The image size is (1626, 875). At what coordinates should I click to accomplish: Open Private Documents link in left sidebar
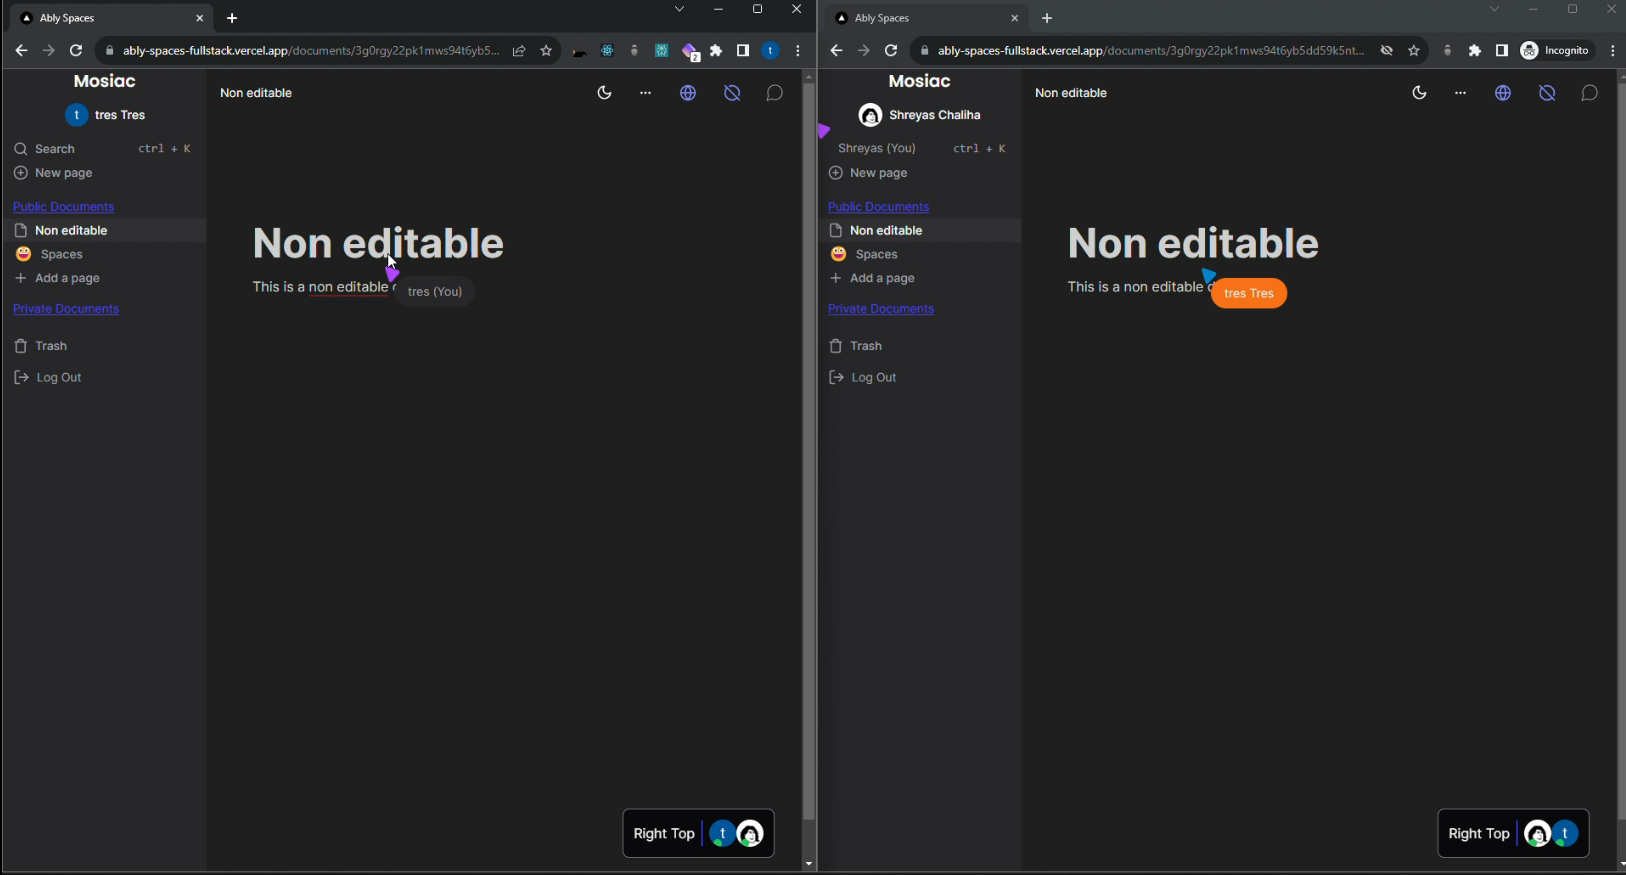[x=66, y=309]
